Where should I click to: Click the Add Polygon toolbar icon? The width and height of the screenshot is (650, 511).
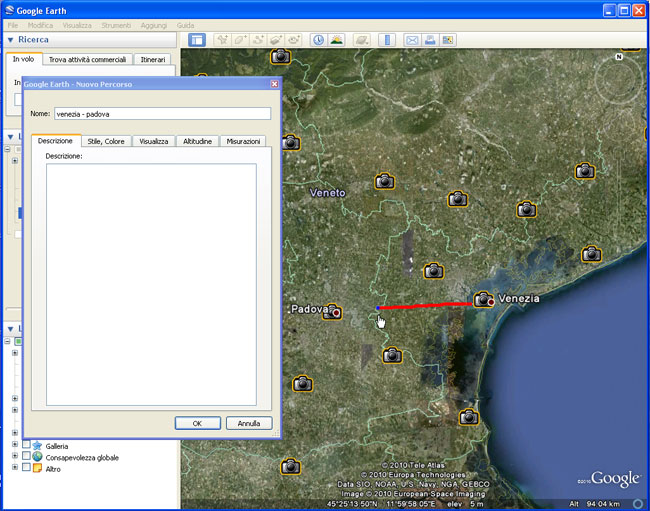pyautogui.click(x=240, y=40)
